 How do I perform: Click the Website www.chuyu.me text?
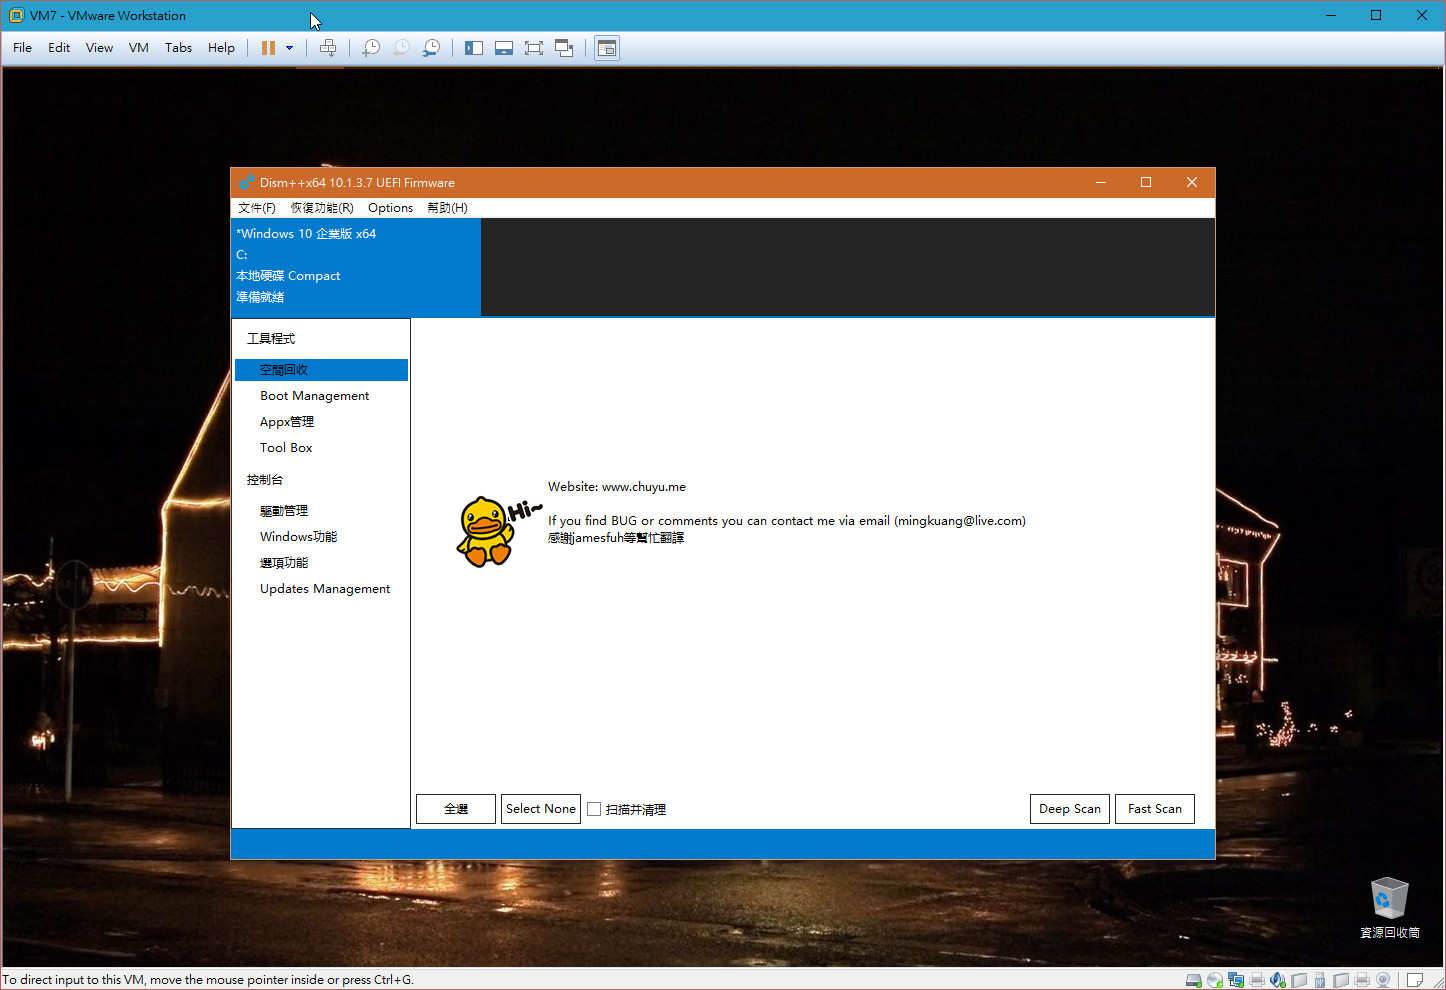(617, 487)
